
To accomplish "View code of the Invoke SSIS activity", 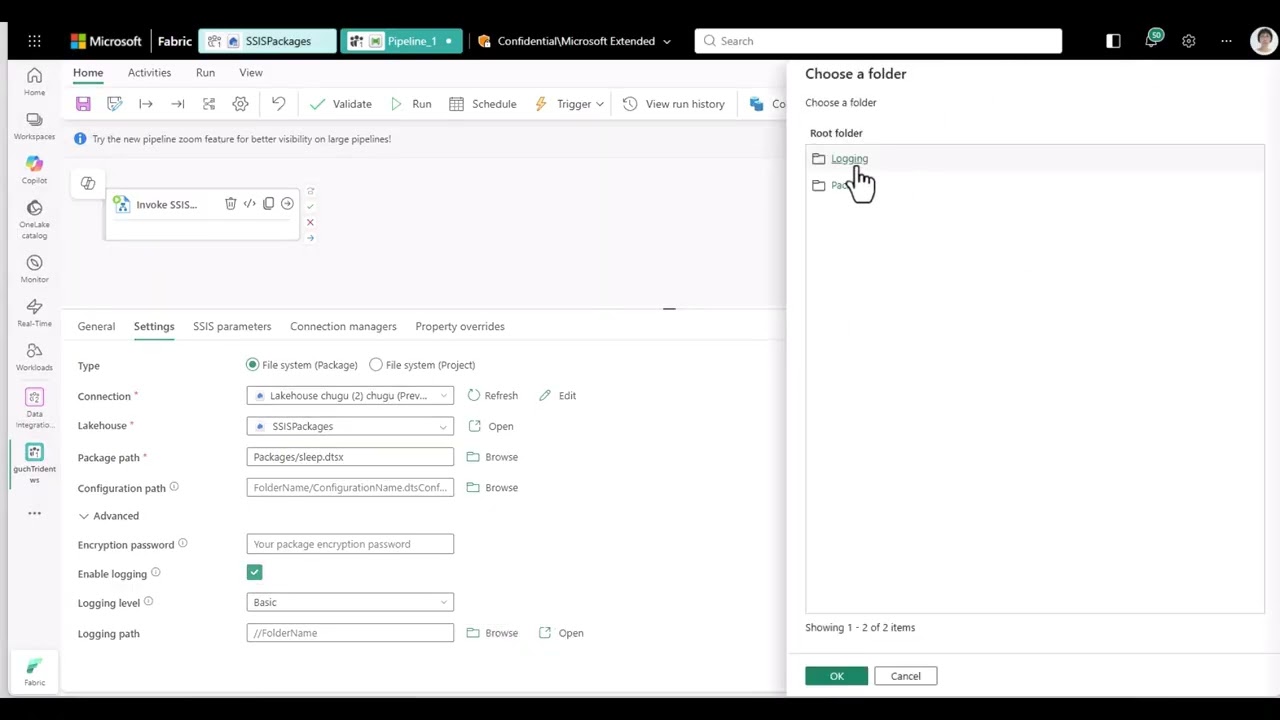I will [250, 204].
